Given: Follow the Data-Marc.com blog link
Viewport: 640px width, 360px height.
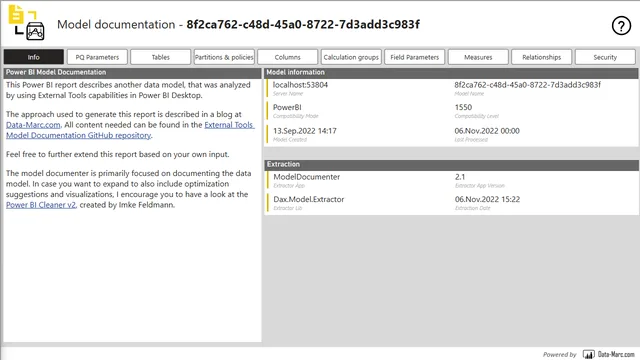Looking at the screenshot, I should pyautogui.click(x=33, y=125).
